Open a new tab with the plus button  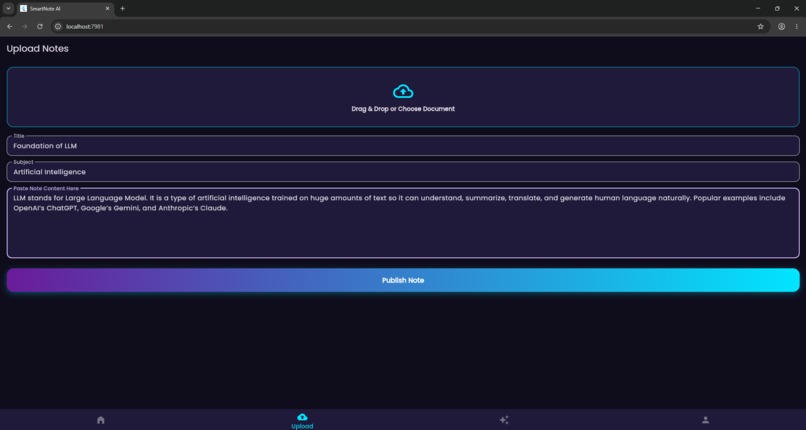[122, 8]
